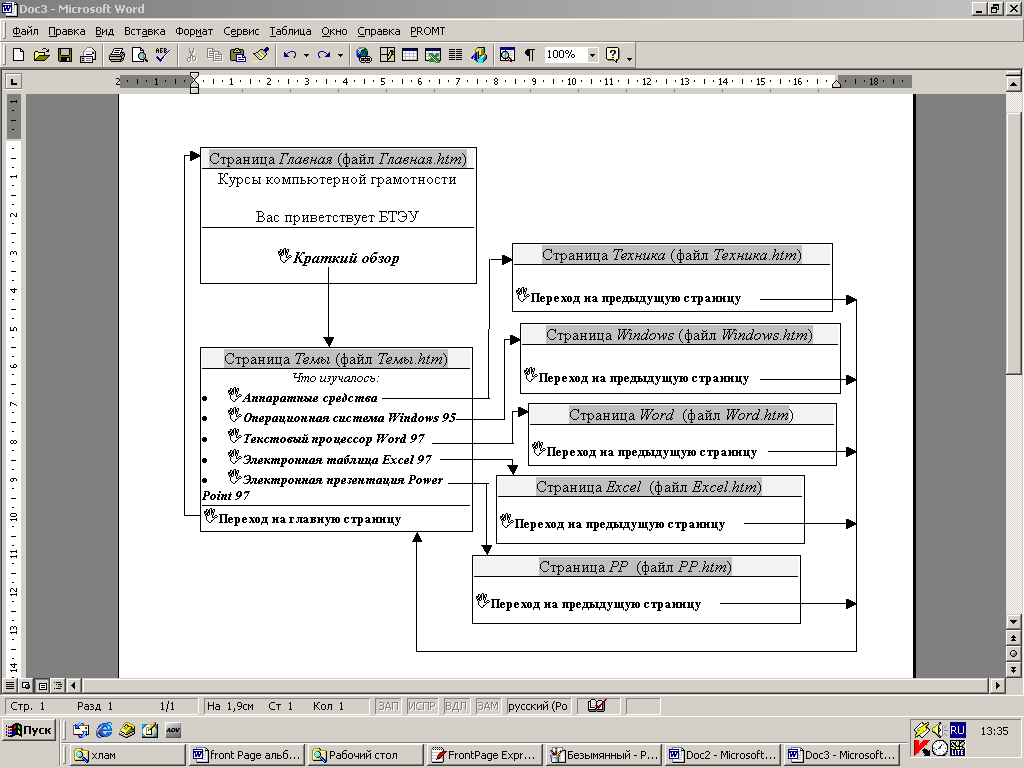
Task: Open the PROMT menu
Action: pyautogui.click(x=428, y=31)
